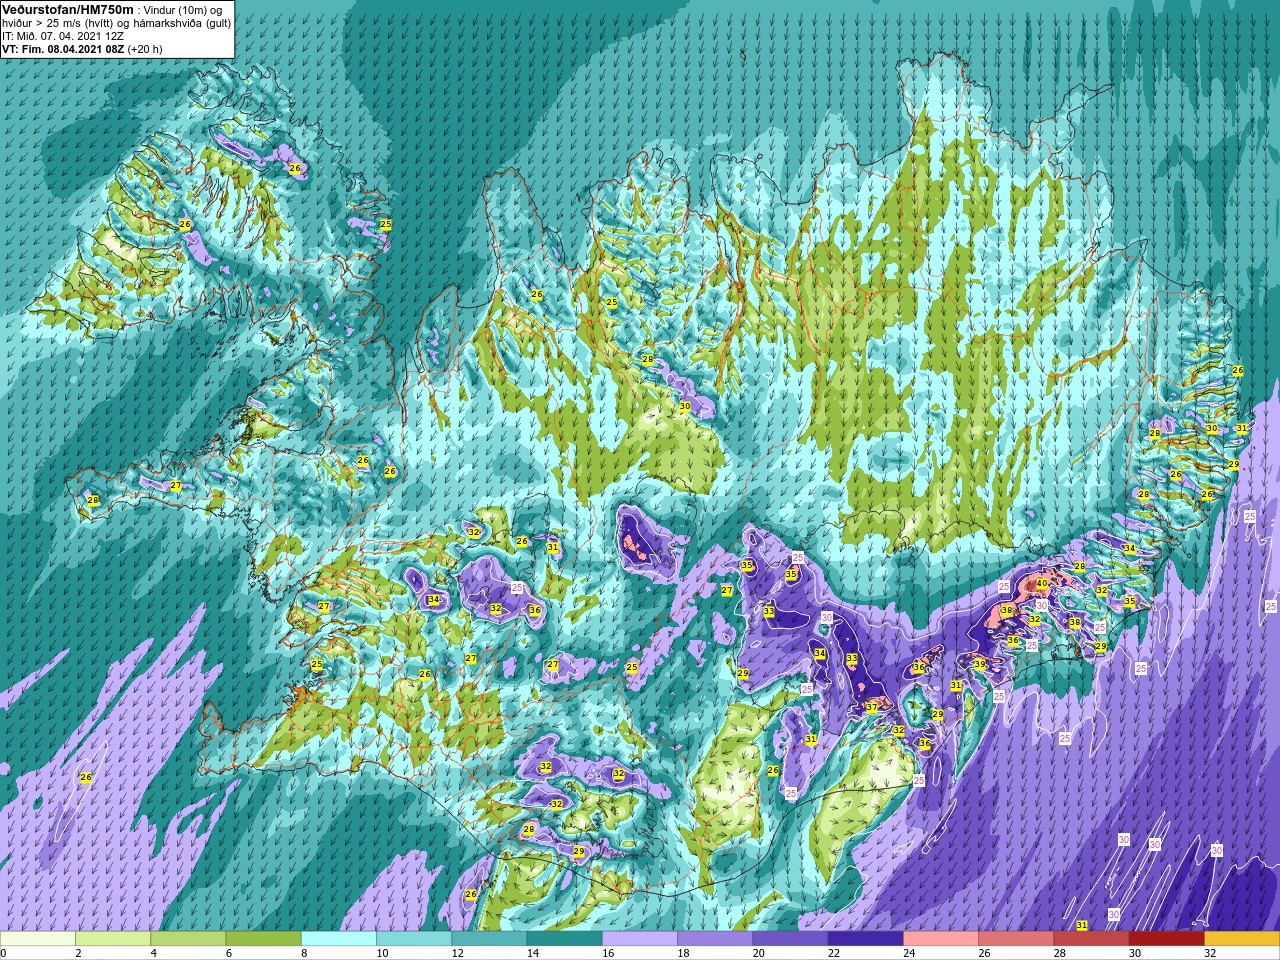Select the 30–32 m/s dark red legend swatch

click(1167, 939)
